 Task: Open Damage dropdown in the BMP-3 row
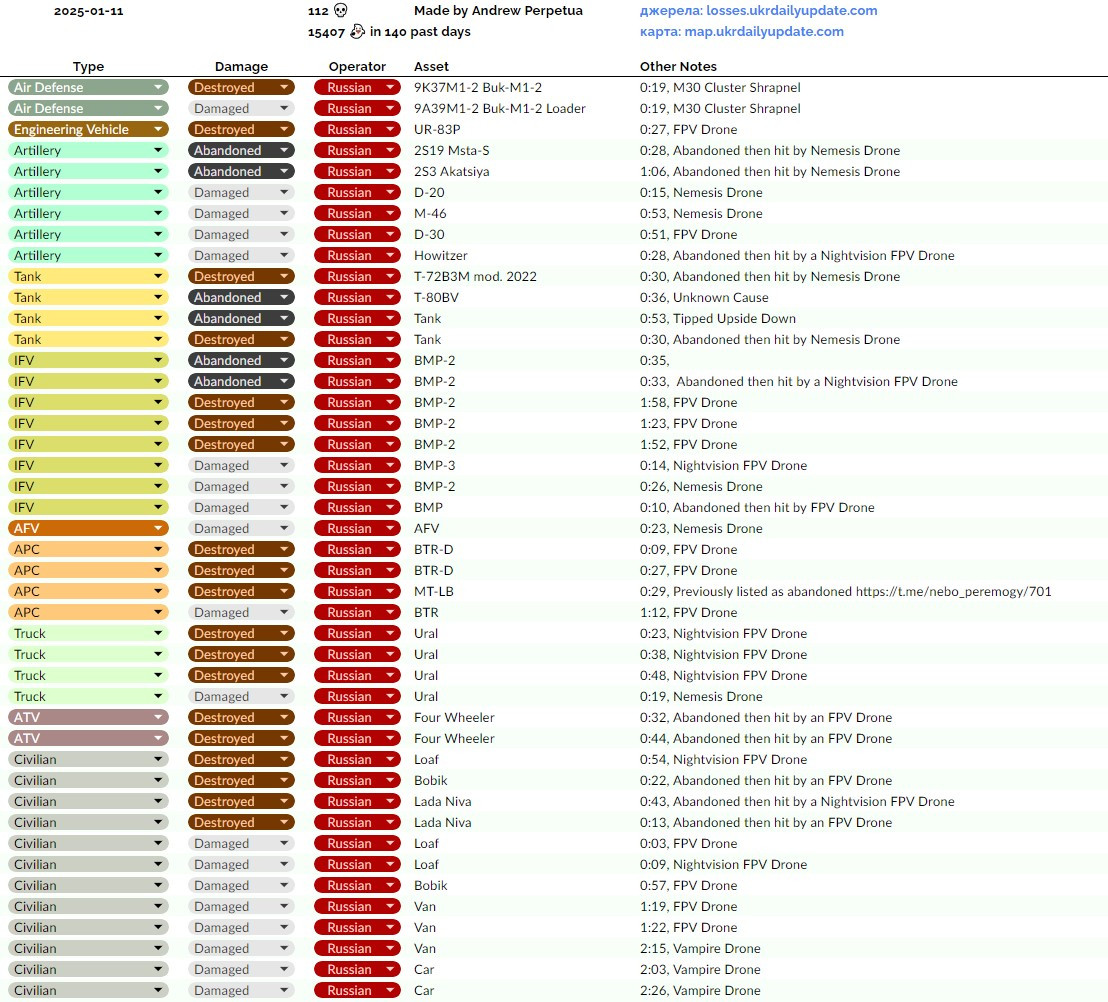click(241, 466)
